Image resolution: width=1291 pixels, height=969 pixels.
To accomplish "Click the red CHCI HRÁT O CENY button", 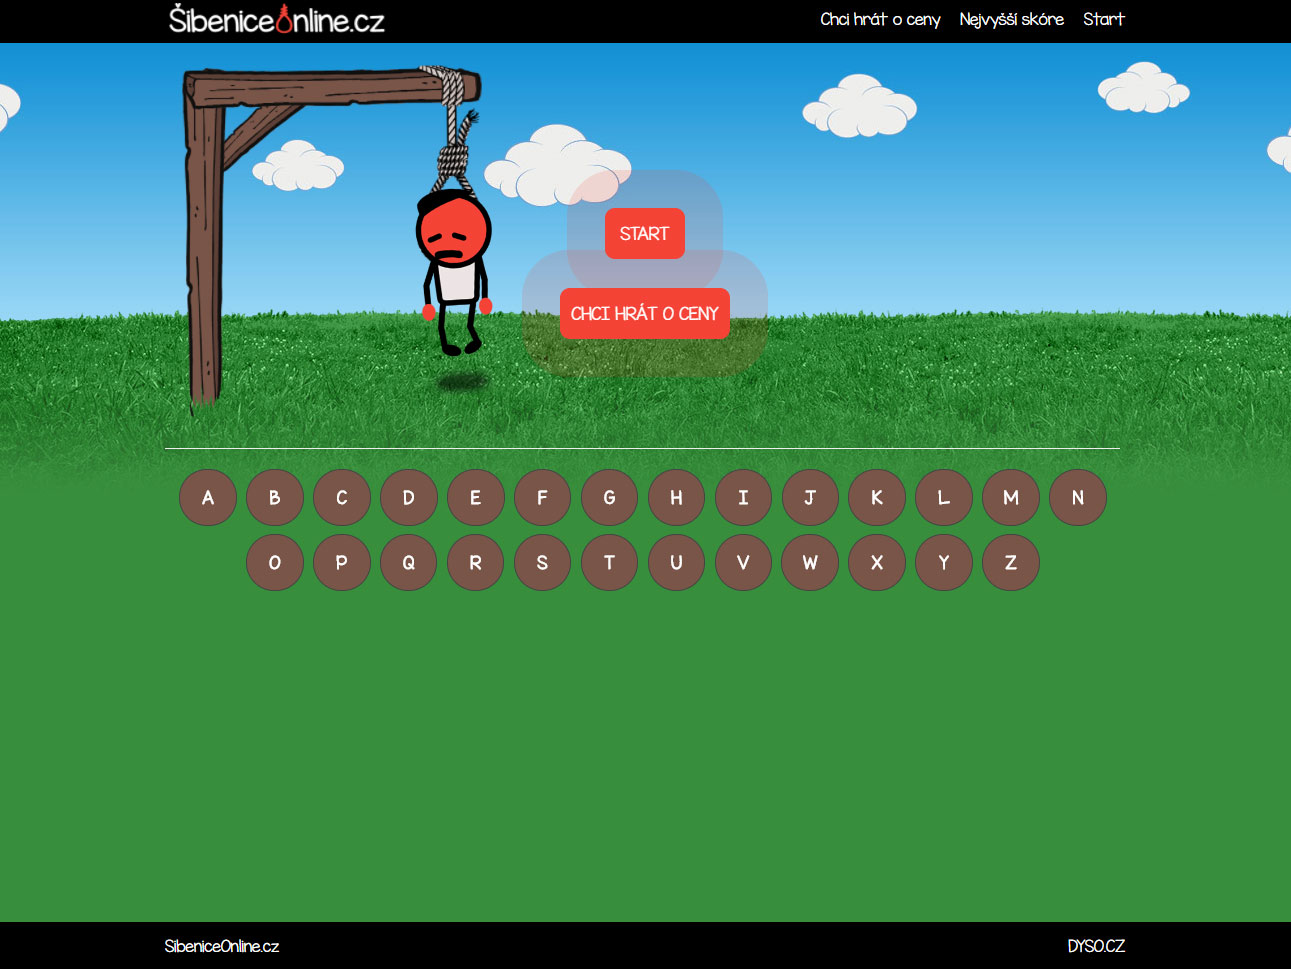I will (x=645, y=313).
